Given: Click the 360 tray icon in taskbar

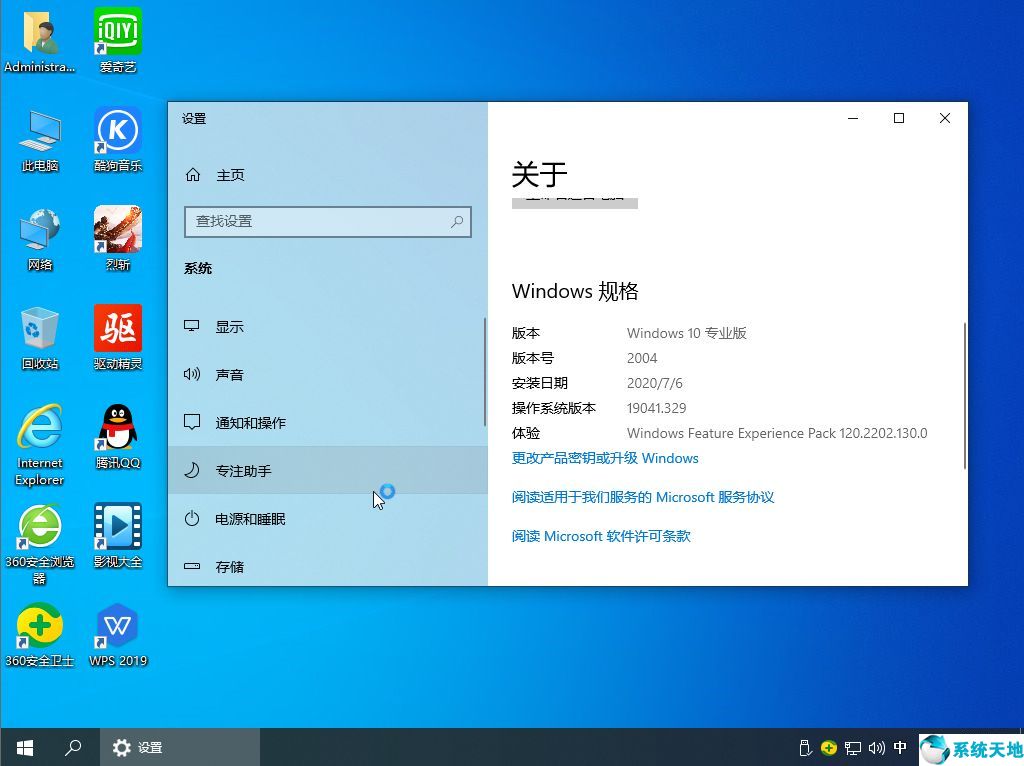Looking at the screenshot, I should 829,748.
